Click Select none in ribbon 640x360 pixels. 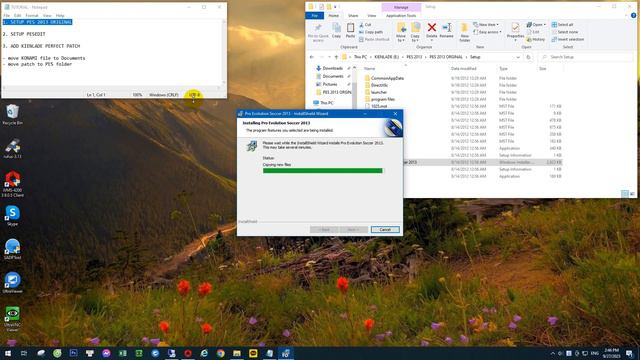(x=565, y=32)
